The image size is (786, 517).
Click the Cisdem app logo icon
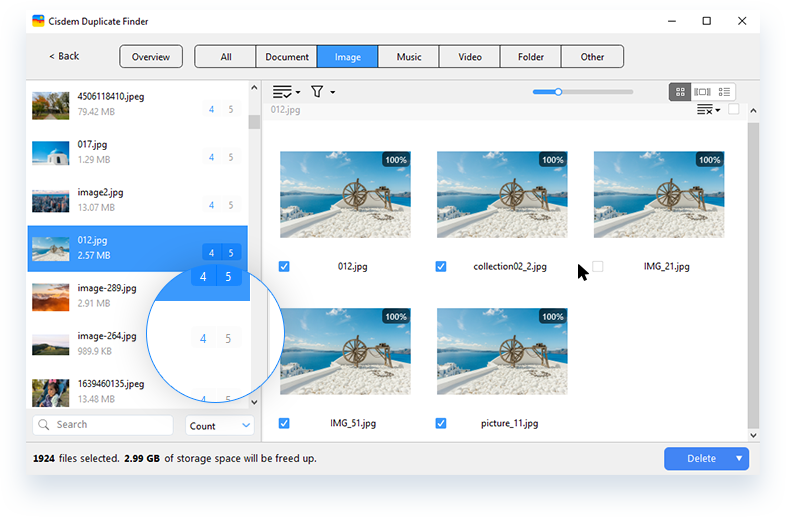[x=38, y=20]
